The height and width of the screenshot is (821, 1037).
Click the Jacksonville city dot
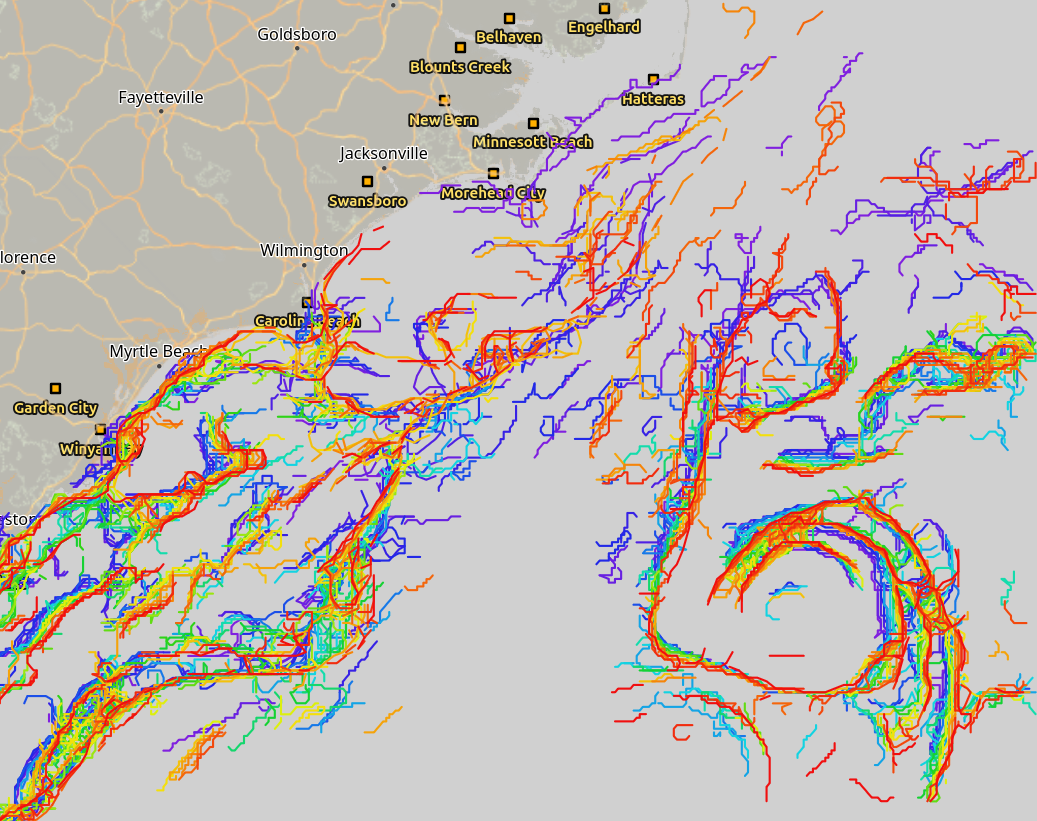pyautogui.click(x=384, y=168)
